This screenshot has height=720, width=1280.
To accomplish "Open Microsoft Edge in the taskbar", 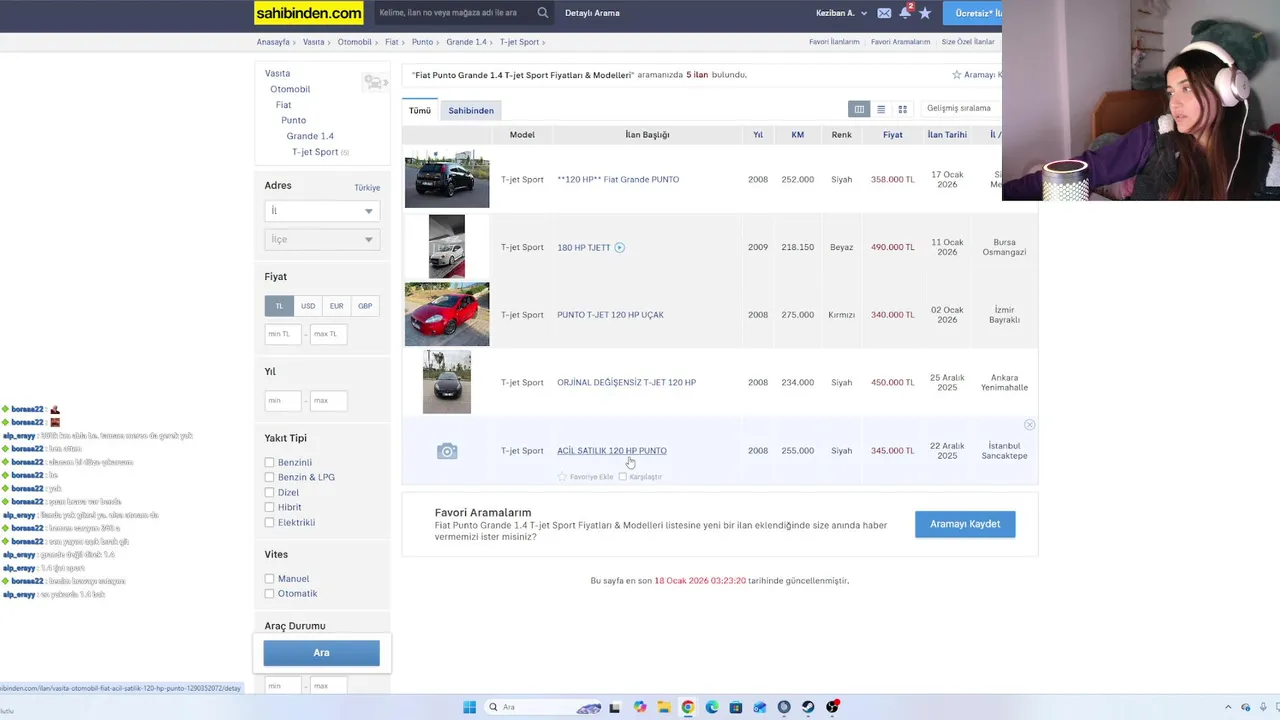I will click(x=712, y=707).
